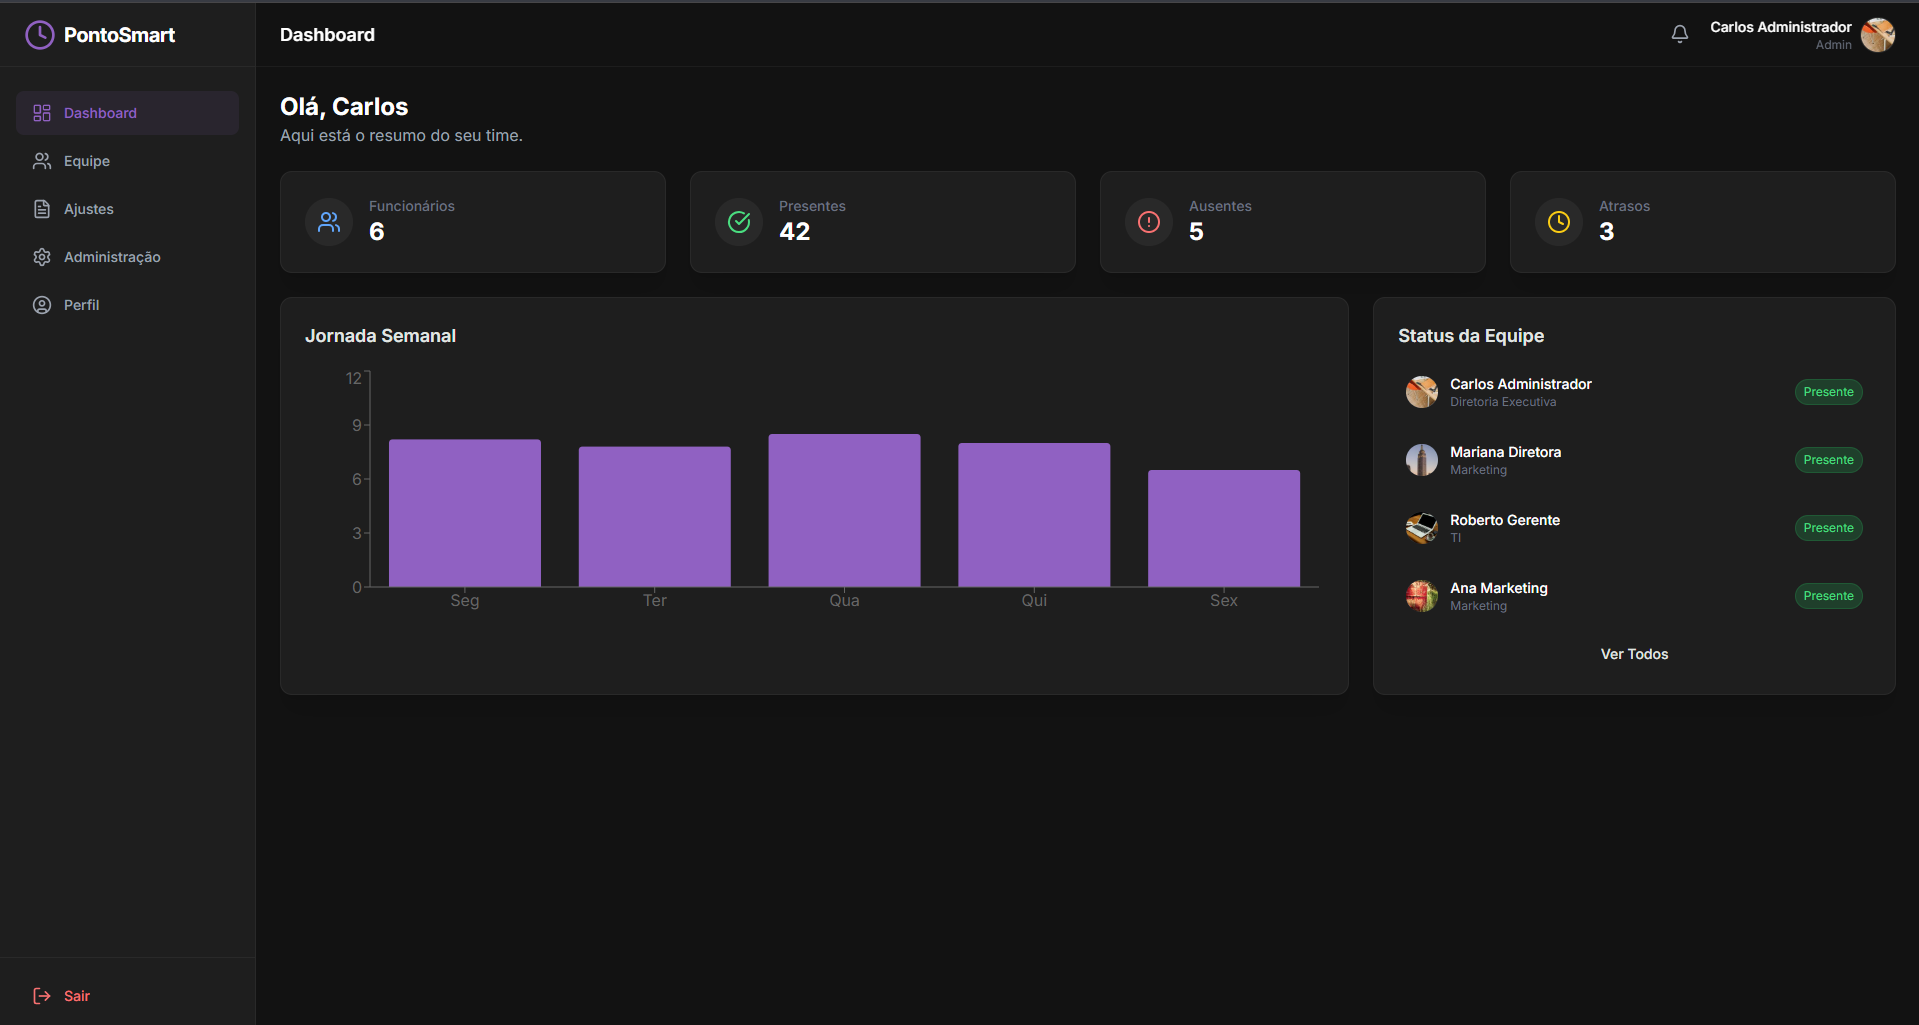Open the Dashboard sidebar item

pos(127,113)
